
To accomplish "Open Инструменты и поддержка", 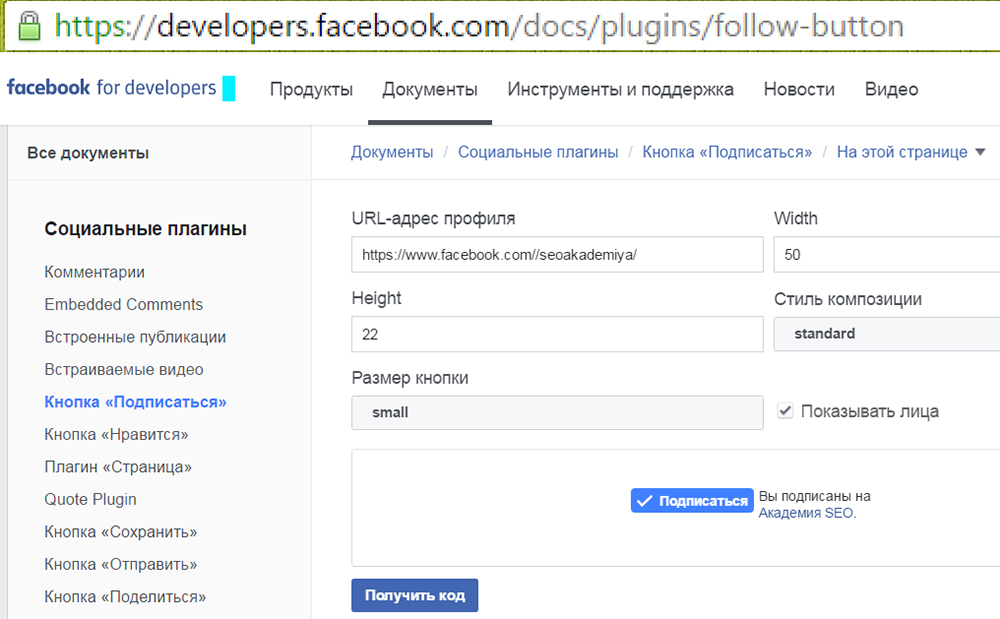I will pos(621,89).
